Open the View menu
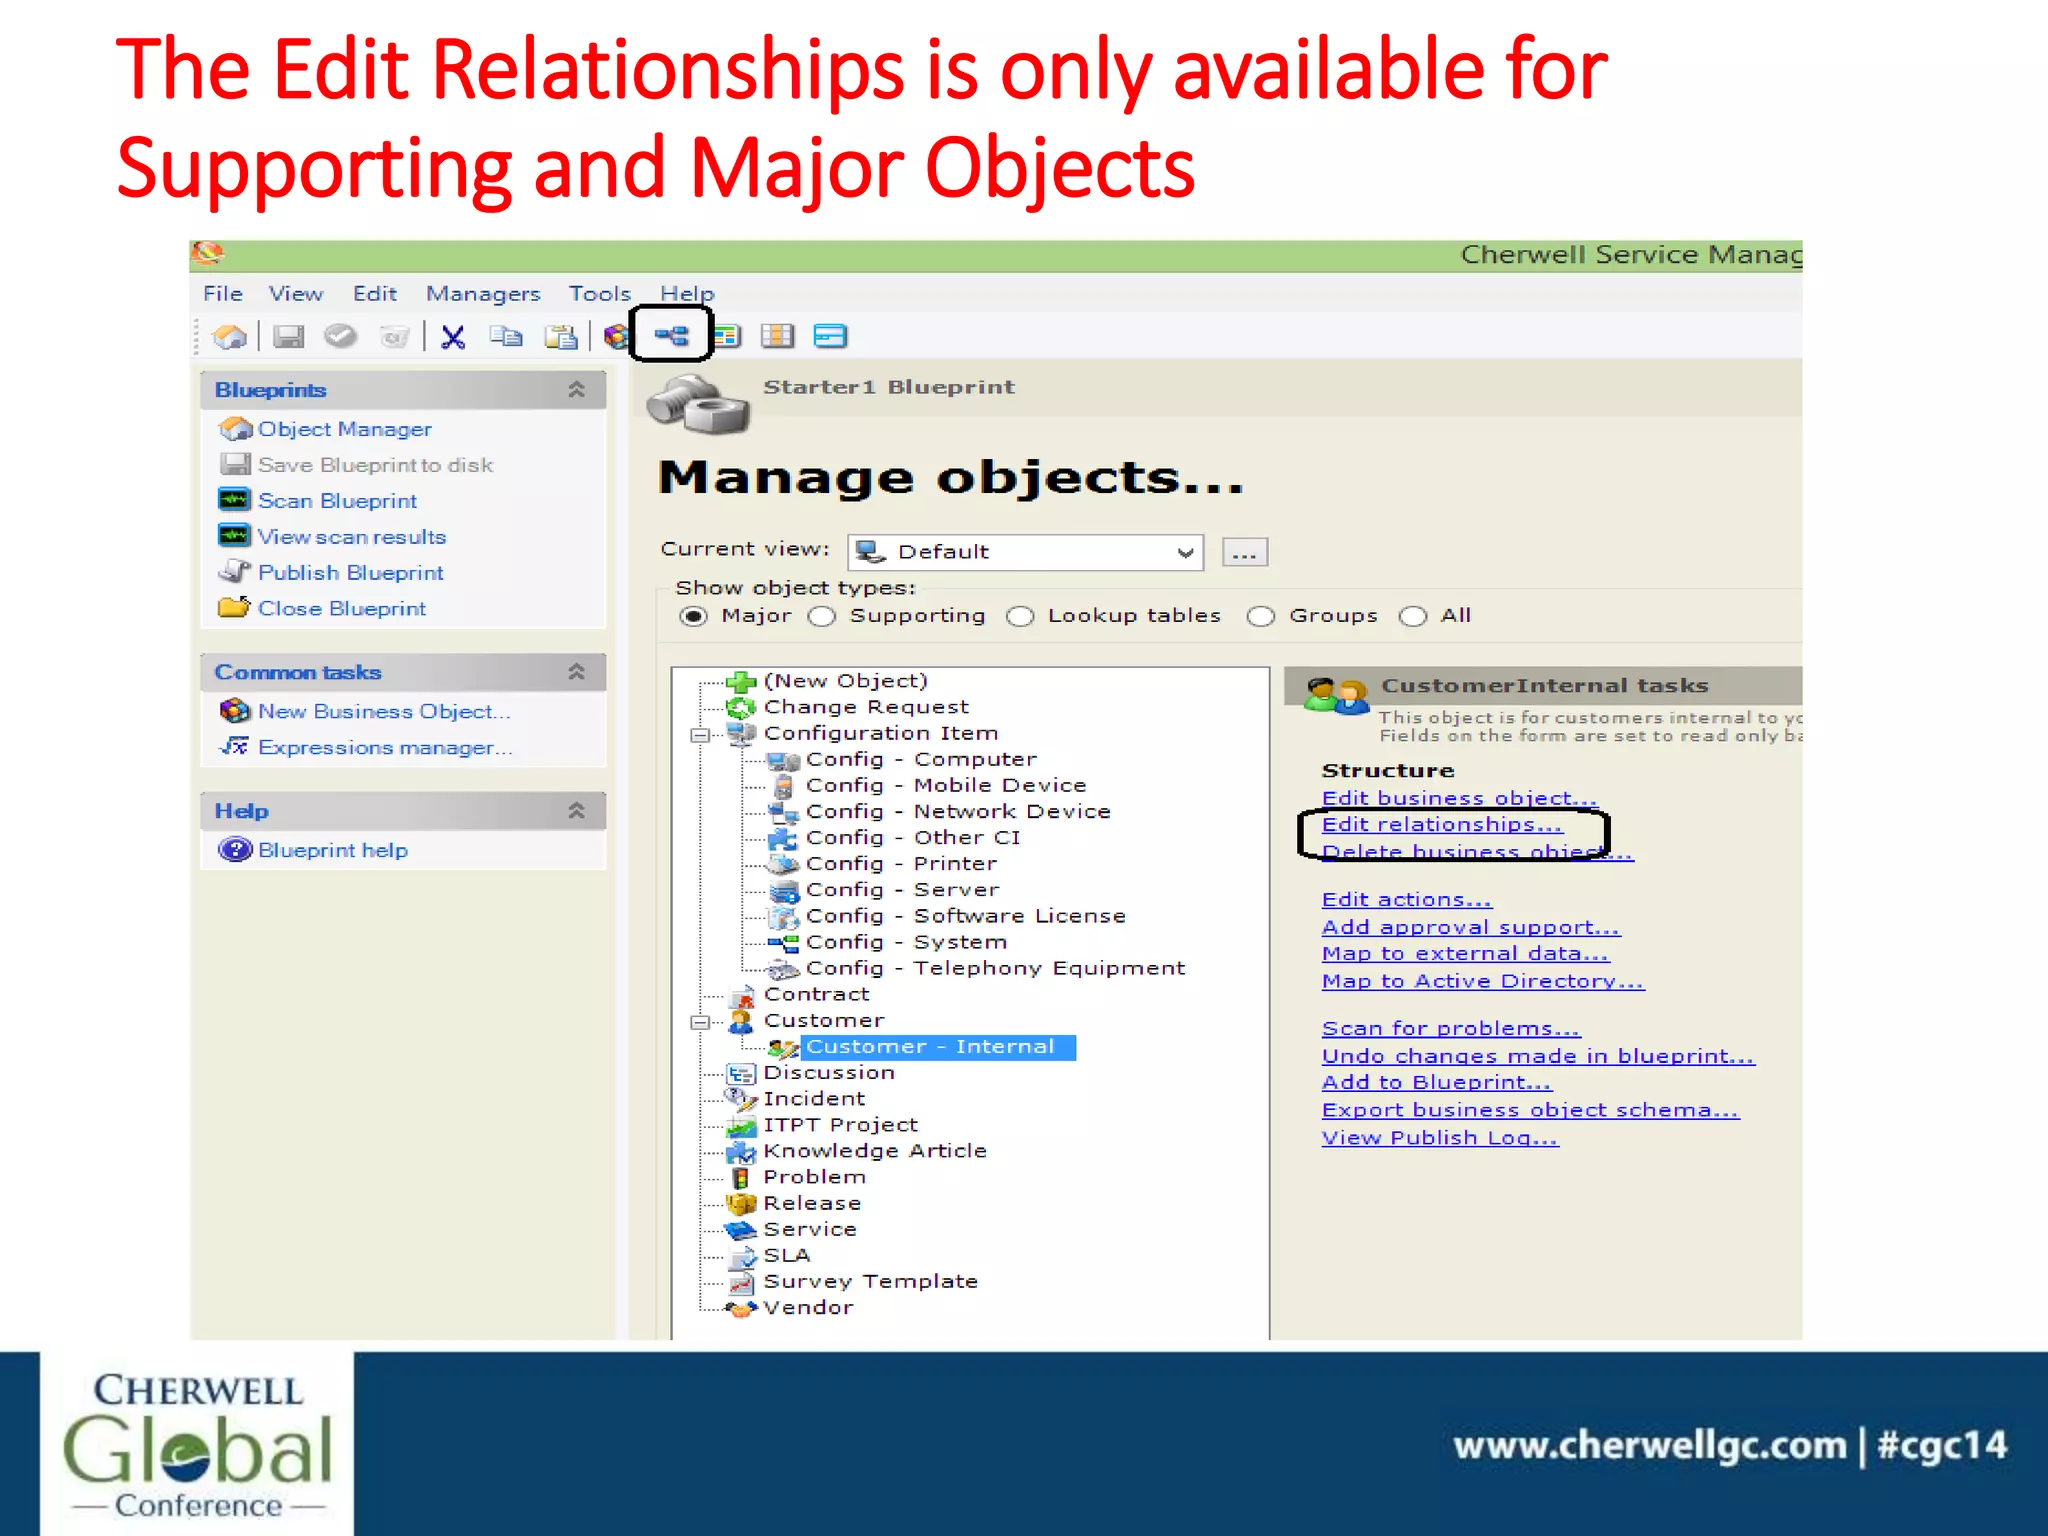 click(296, 294)
